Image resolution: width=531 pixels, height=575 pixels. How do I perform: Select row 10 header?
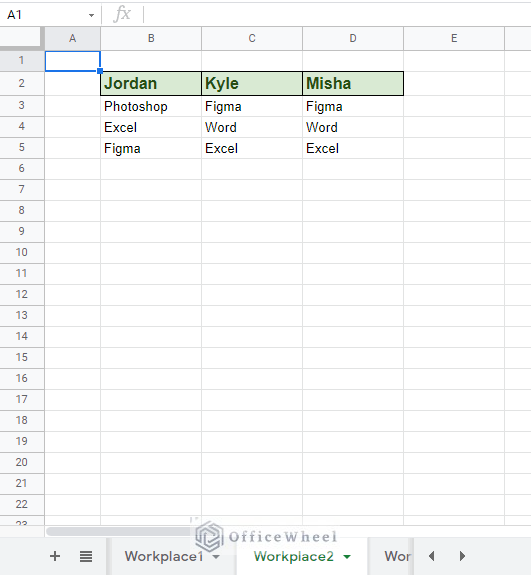pos(22,253)
